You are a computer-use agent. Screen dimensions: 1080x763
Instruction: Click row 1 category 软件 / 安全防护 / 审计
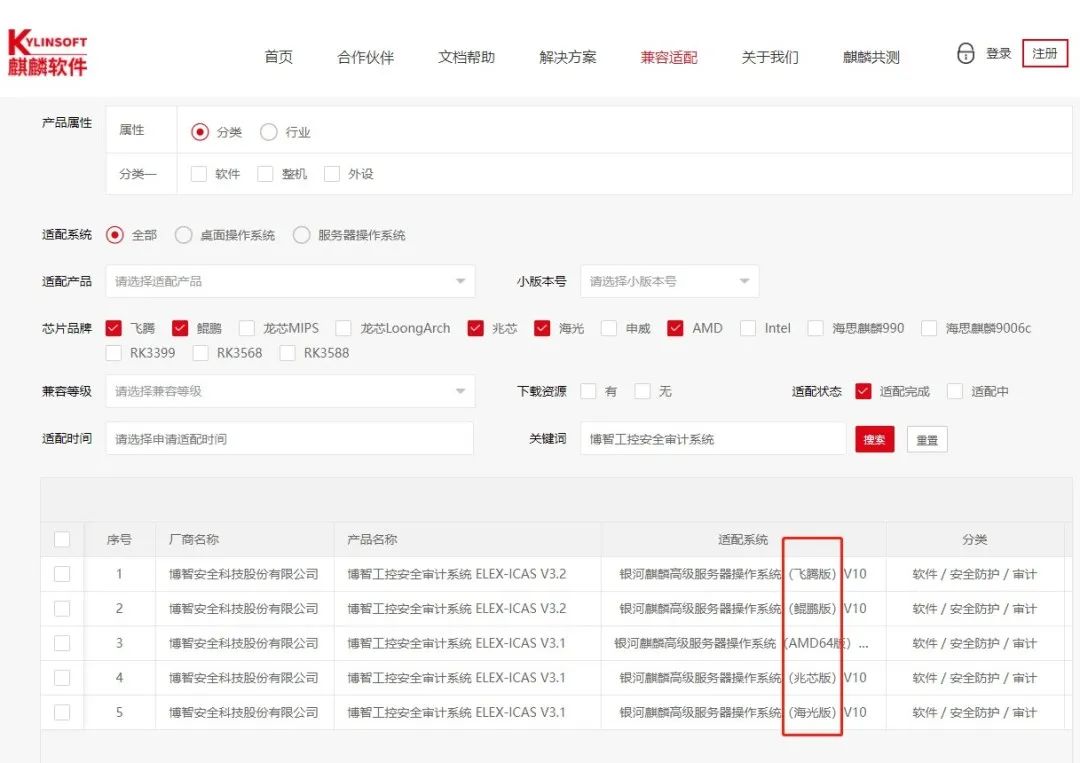pyautogui.click(x=975, y=574)
